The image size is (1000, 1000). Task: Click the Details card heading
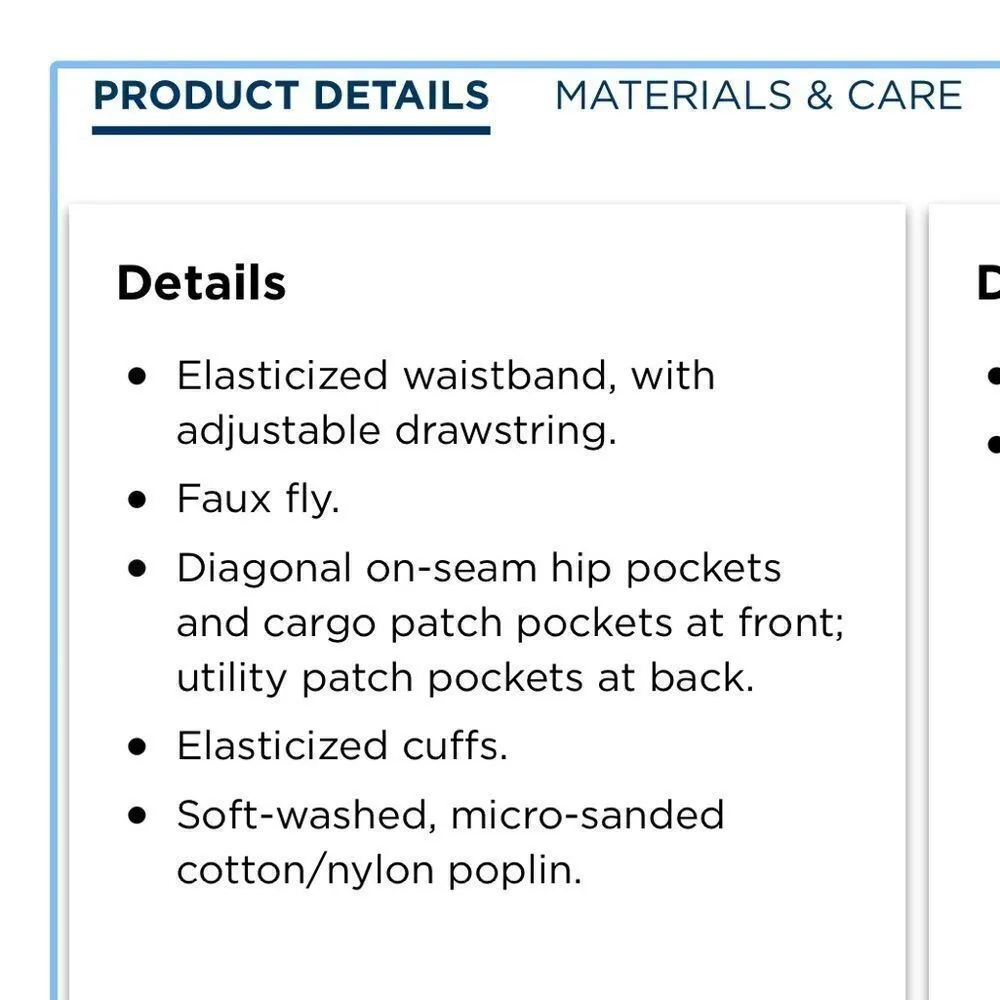pyautogui.click(x=201, y=283)
